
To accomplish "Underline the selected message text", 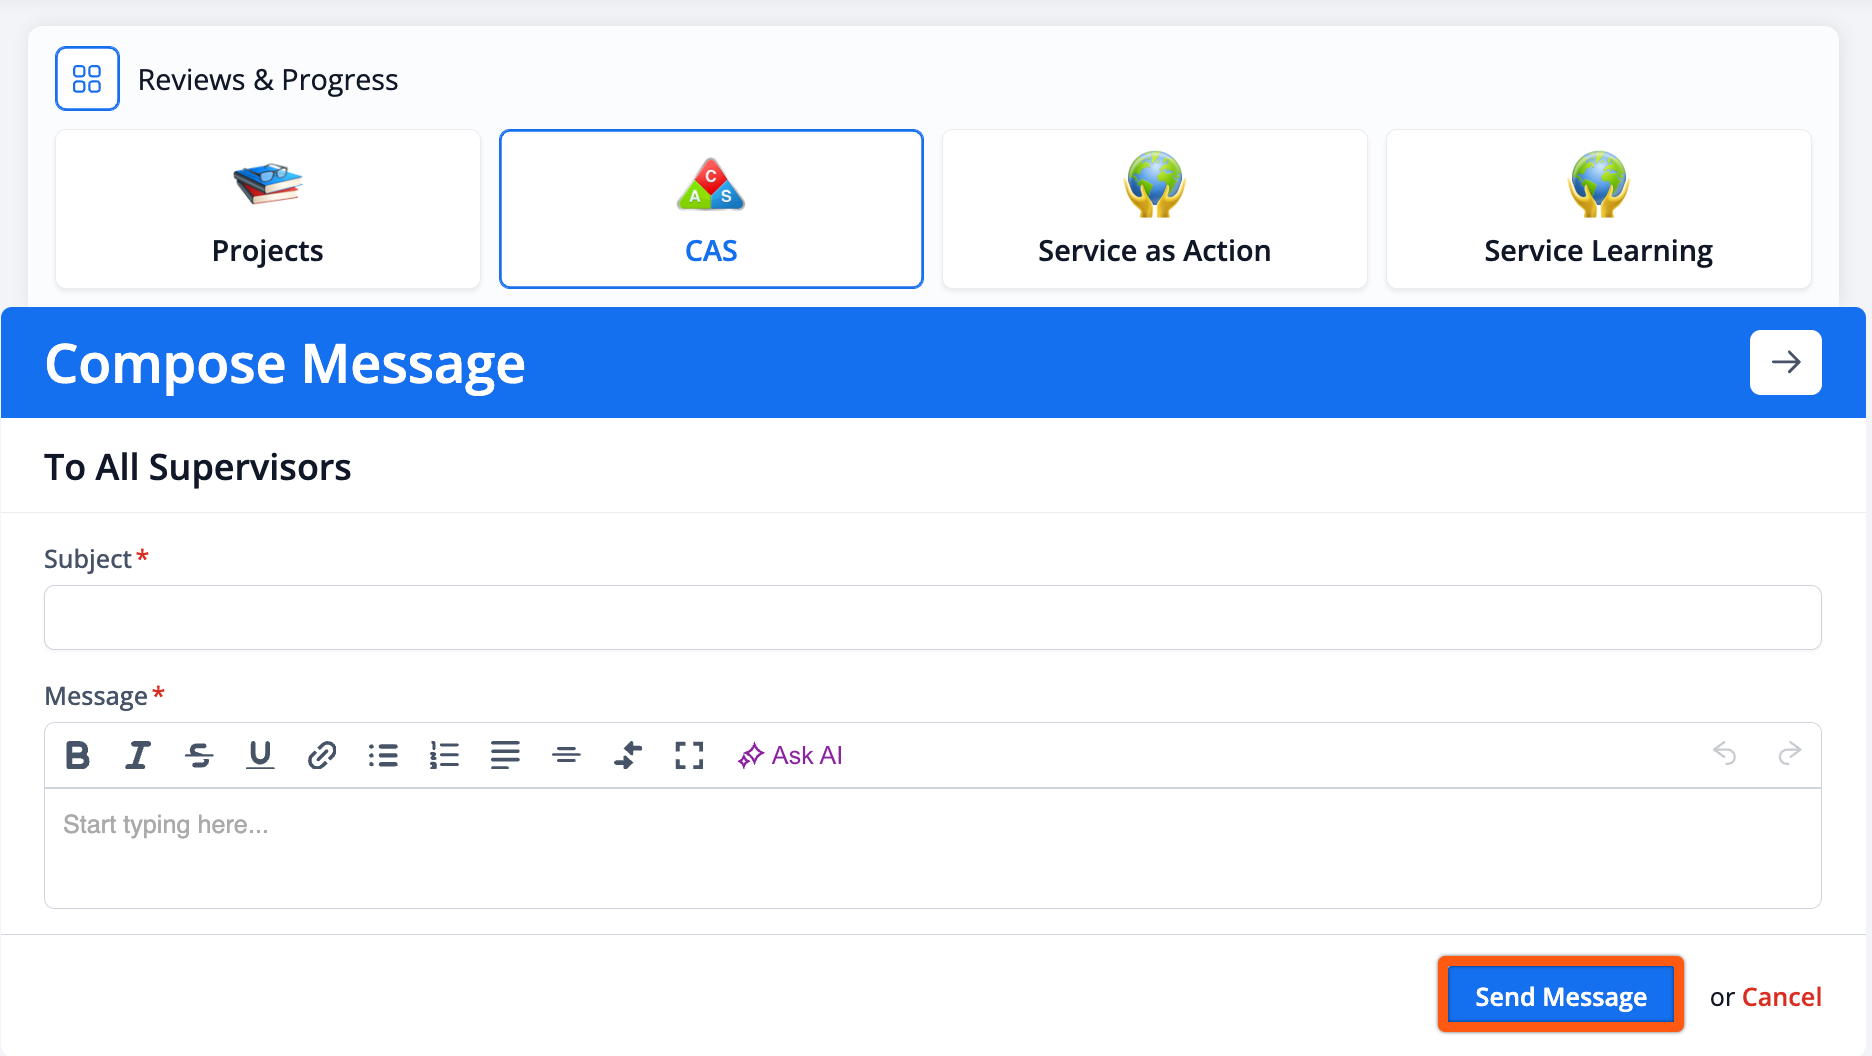I will click(x=260, y=755).
